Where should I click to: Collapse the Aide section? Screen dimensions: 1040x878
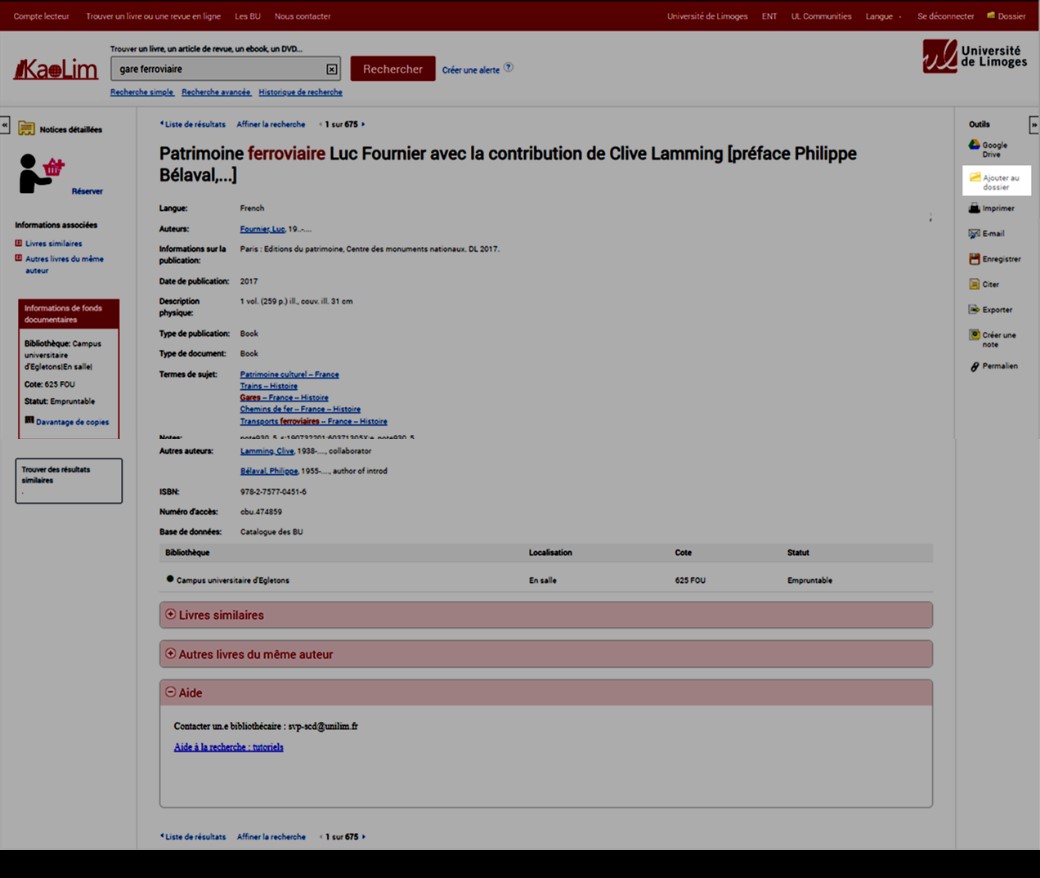click(171, 692)
